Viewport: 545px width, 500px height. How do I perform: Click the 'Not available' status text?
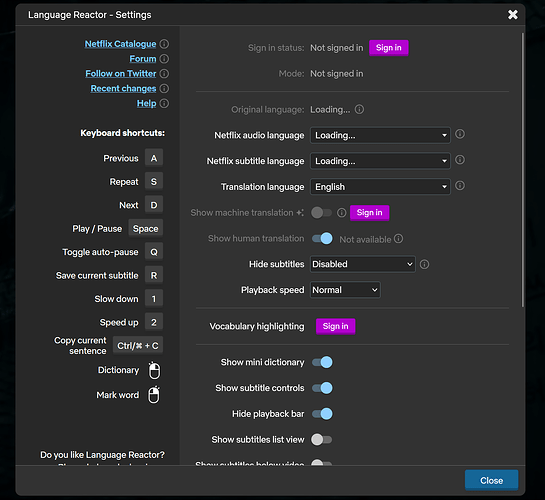click(x=365, y=239)
